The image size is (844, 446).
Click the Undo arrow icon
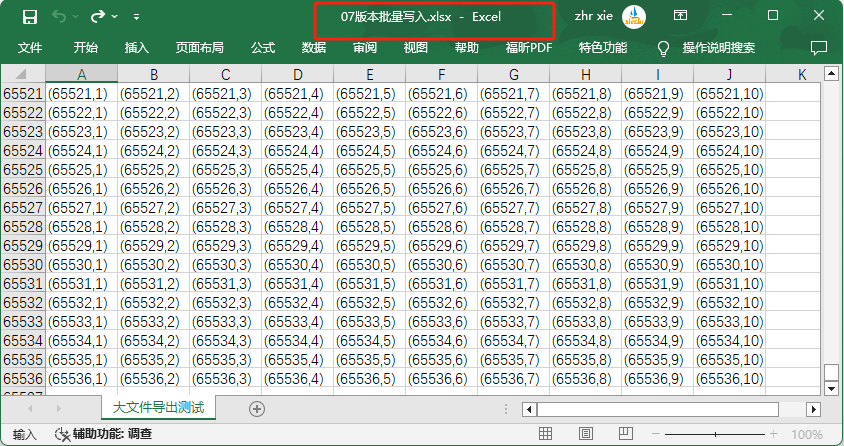[x=59, y=16]
